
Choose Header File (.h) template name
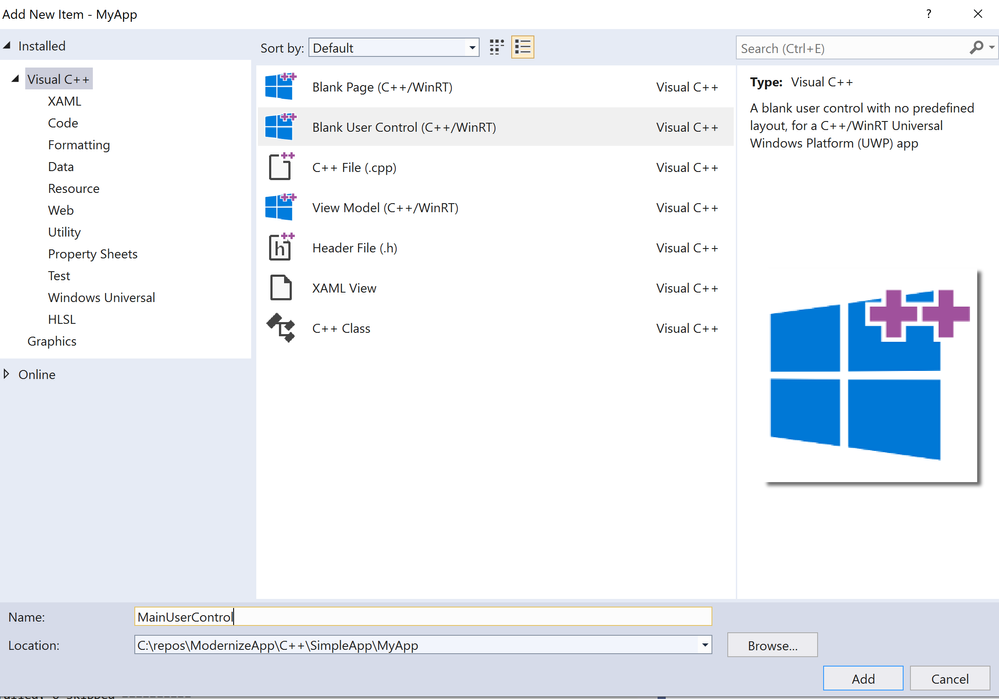click(355, 248)
